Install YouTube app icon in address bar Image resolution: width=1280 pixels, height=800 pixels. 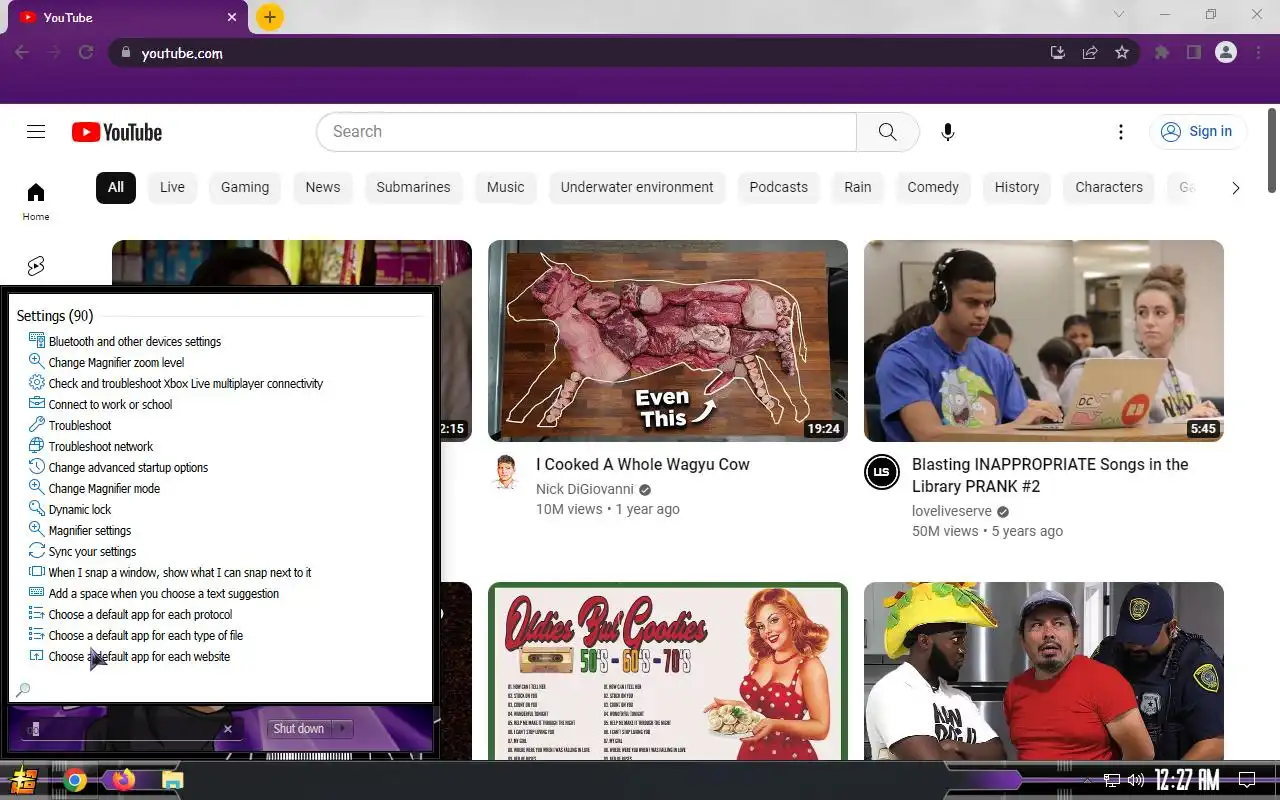[x=1058, y=53]
